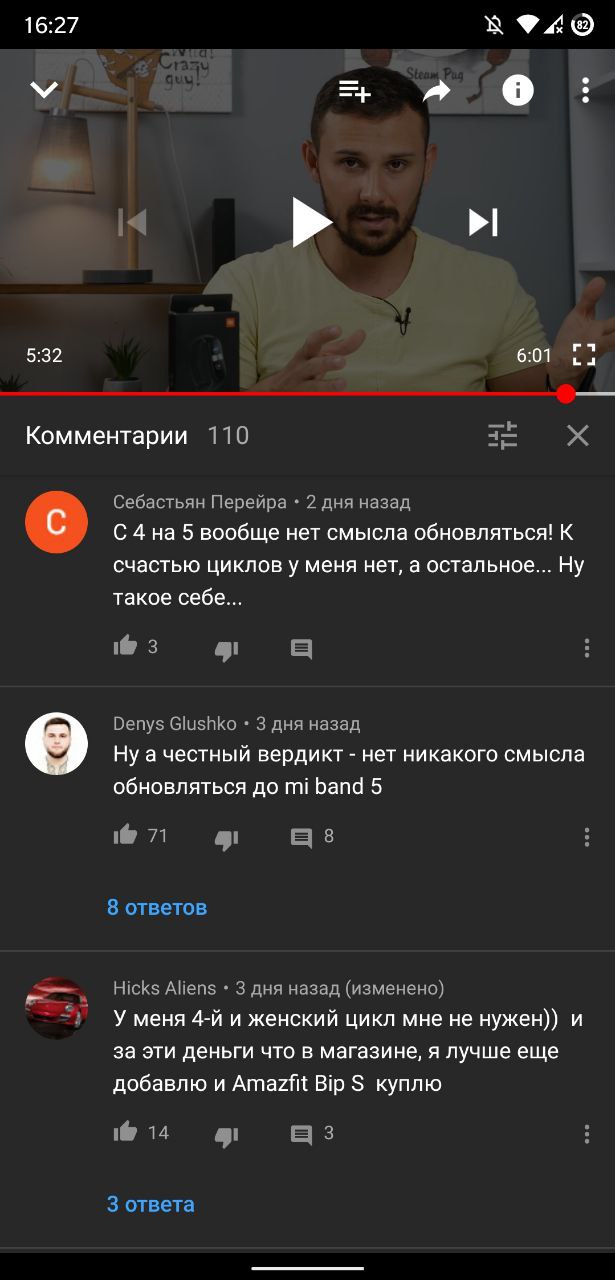Open Denys Glushko's profile picture
Viewport: 615px width, 1280px height.
pos(56,743)
